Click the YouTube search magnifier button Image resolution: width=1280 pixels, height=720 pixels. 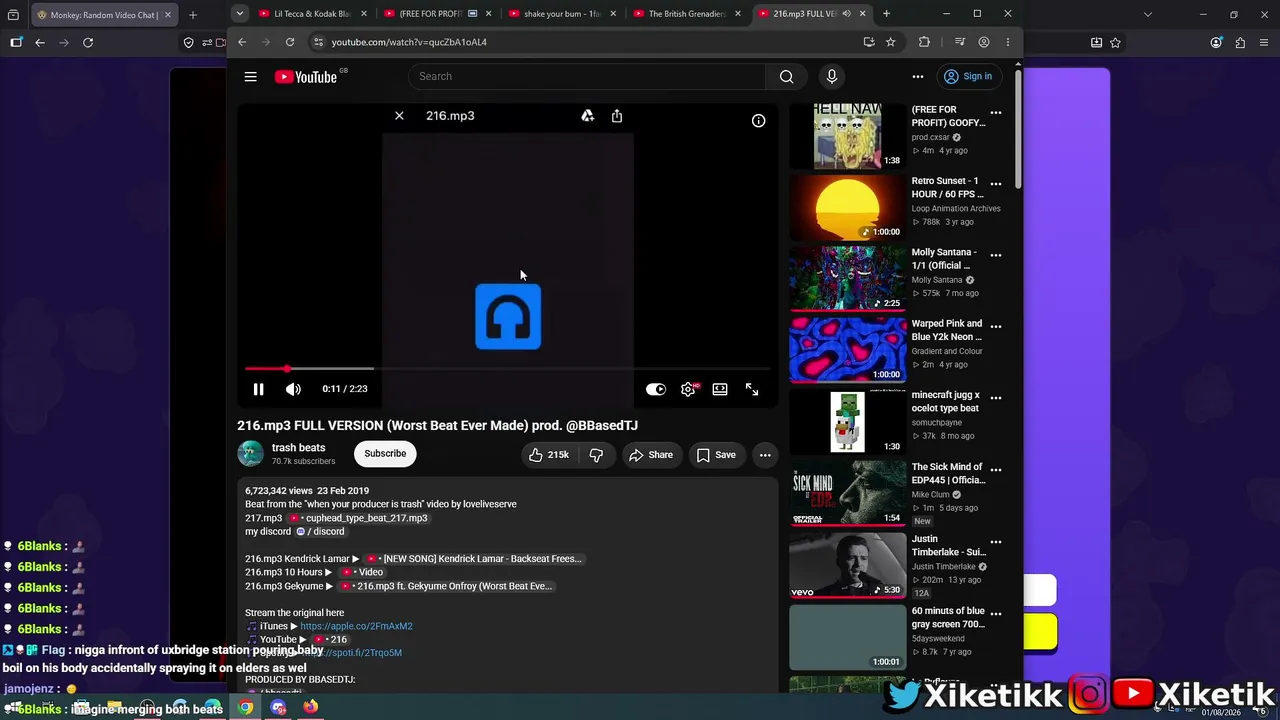pyautogui.click(x=786, y=77)
